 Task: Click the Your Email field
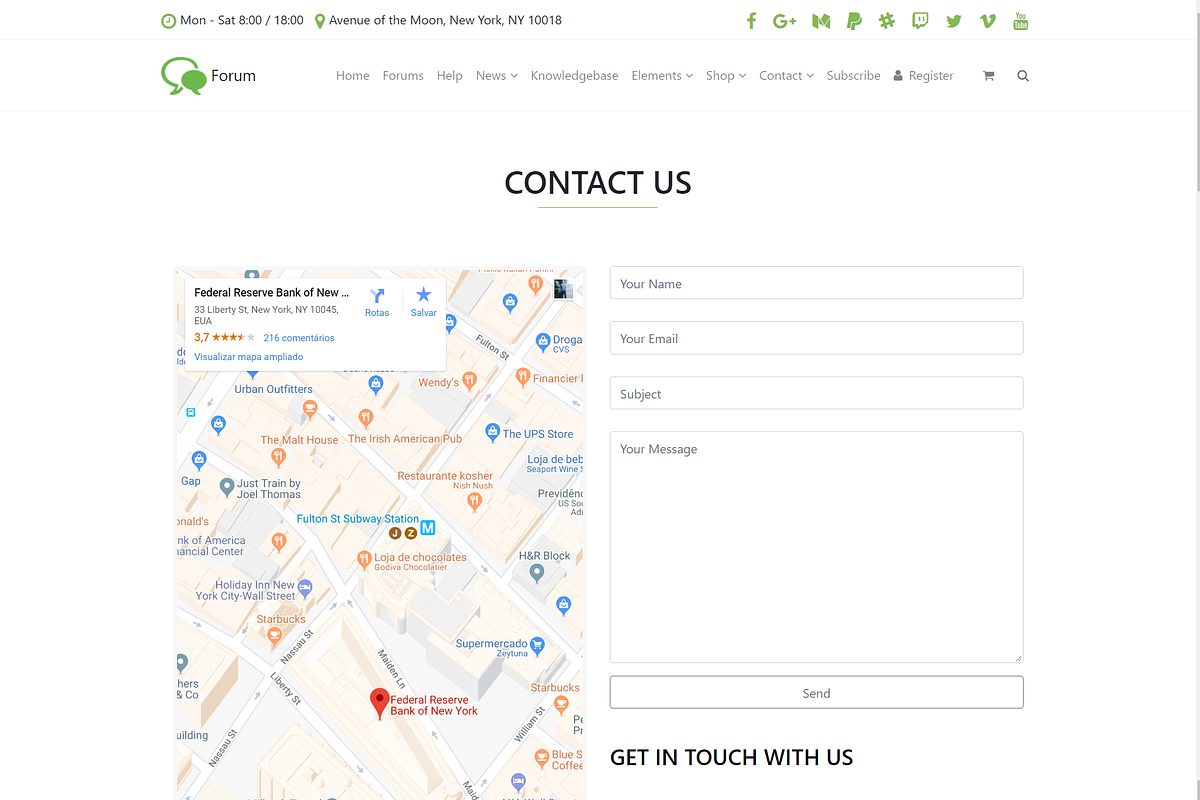(x=816, y=338)
